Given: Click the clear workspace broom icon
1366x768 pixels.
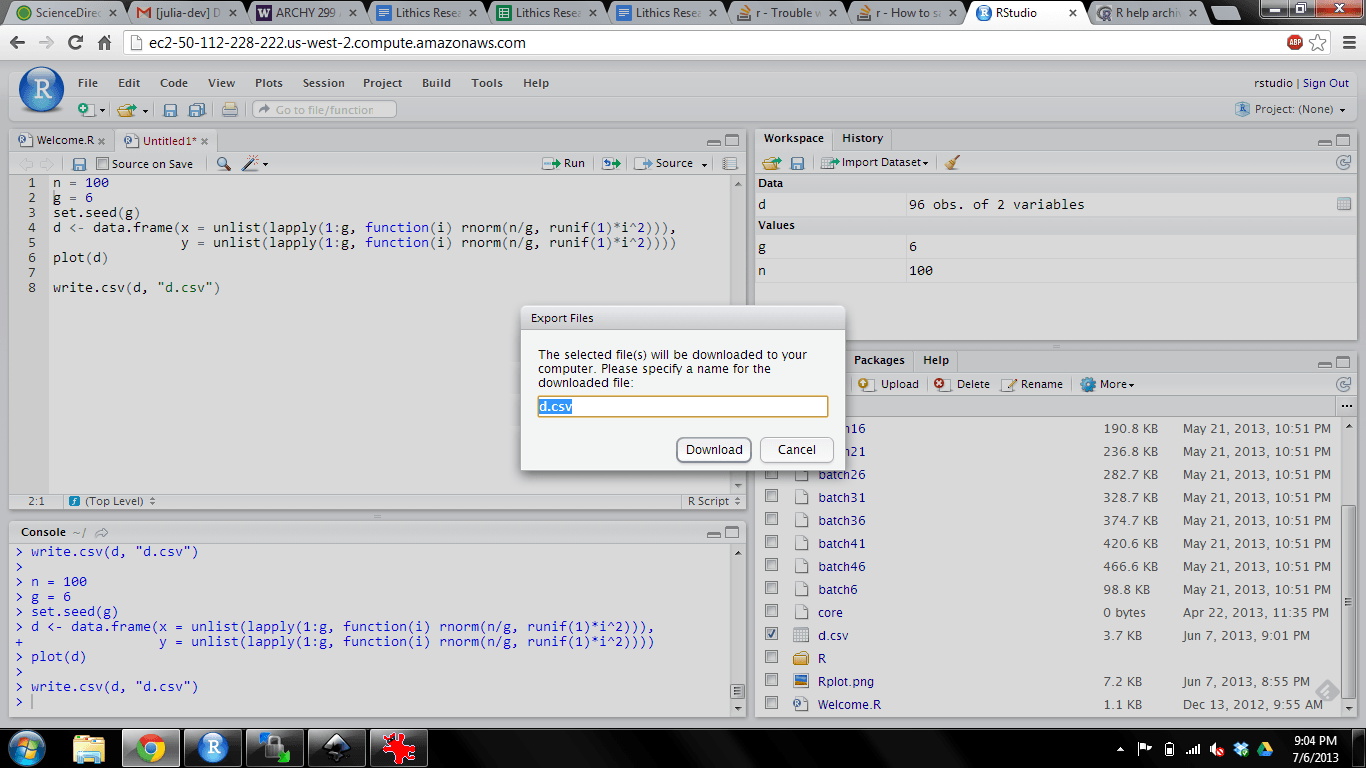Looking at the screenshot, I should pyautogui.click(x=952, y=162).
